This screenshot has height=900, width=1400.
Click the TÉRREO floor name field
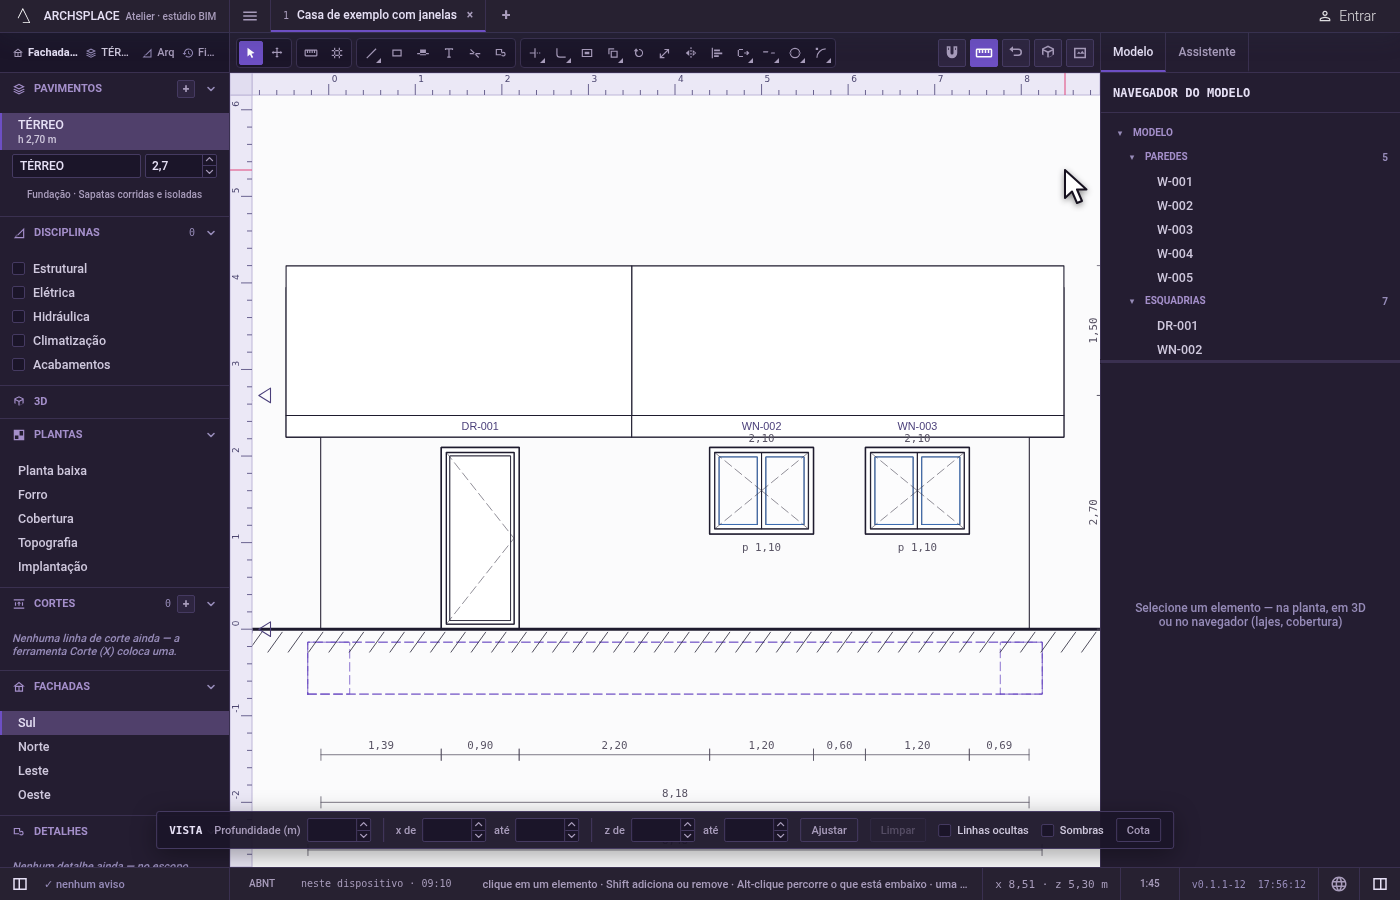(x=76, y=166)
